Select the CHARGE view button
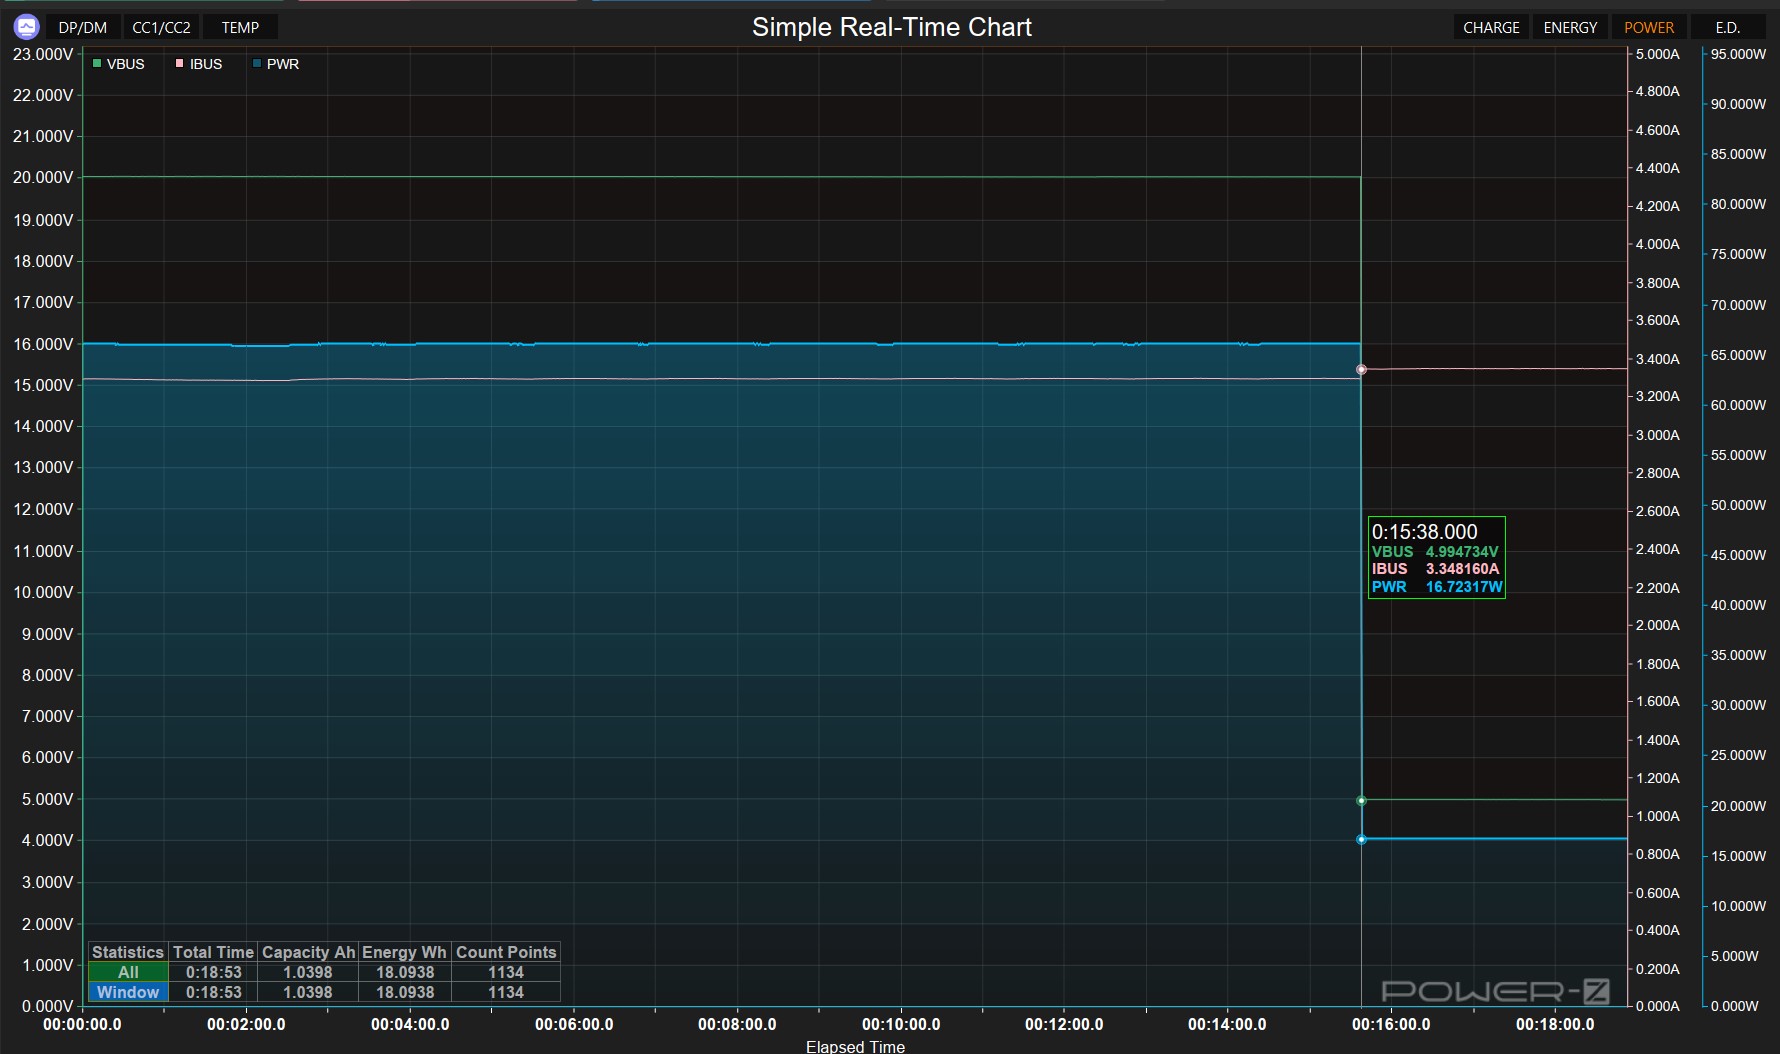The image size is (1780, 1054). pyautogui.click(x=1491, y=28)
